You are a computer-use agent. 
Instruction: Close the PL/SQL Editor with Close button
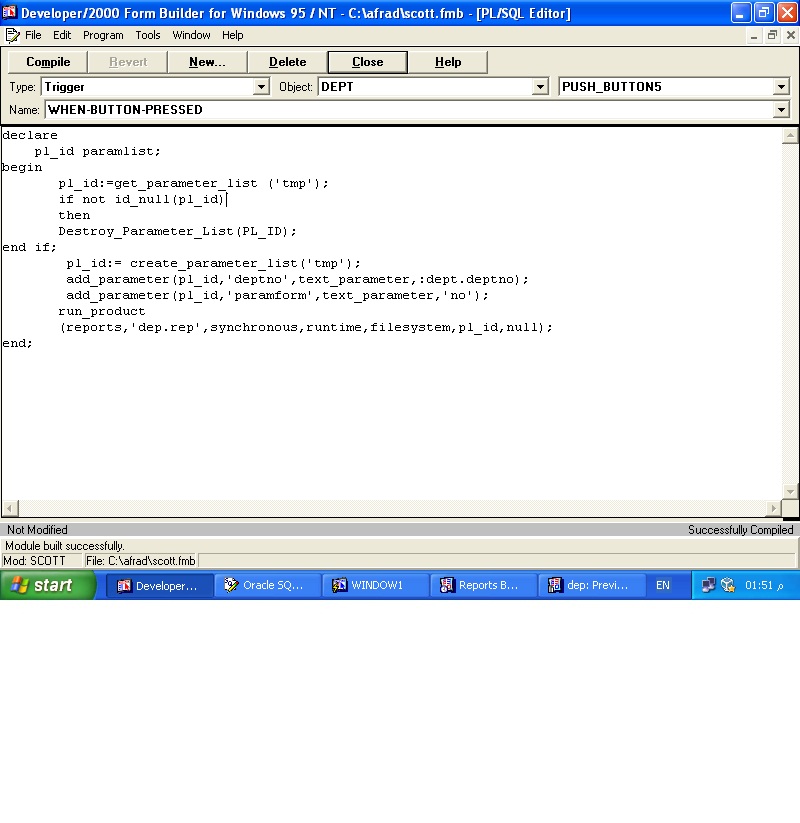pos(367,62)
